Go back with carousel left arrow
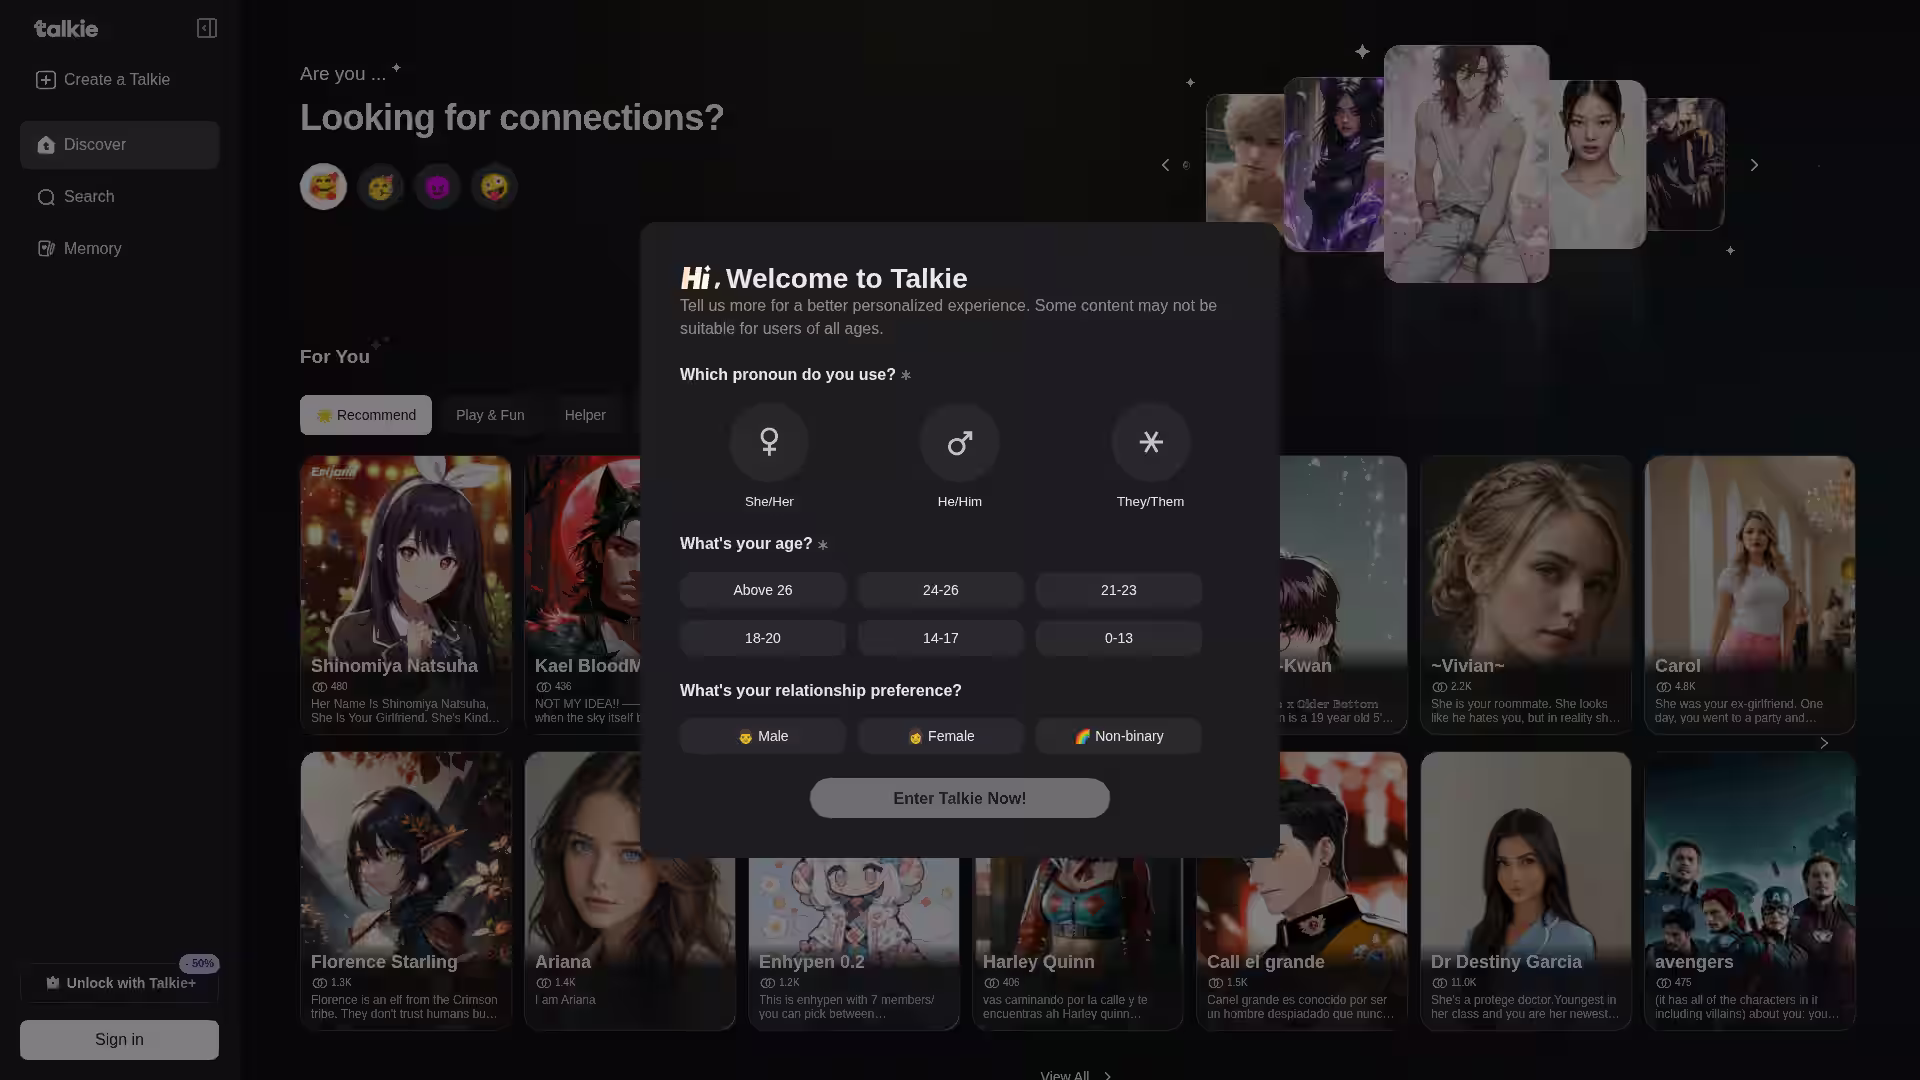Screen dimensions: 1920x1080 [x=1165, y=165]
